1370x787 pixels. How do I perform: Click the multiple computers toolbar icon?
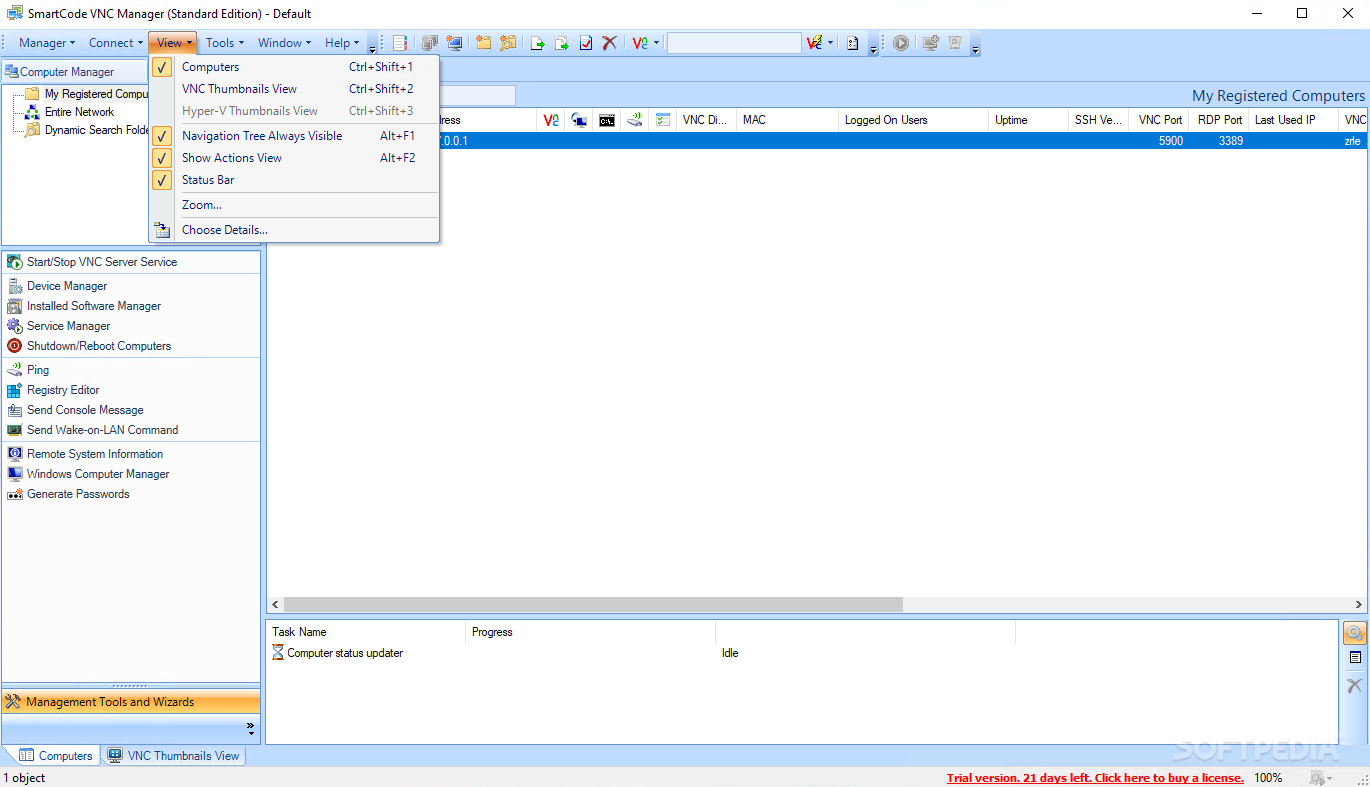click(430, 43)
